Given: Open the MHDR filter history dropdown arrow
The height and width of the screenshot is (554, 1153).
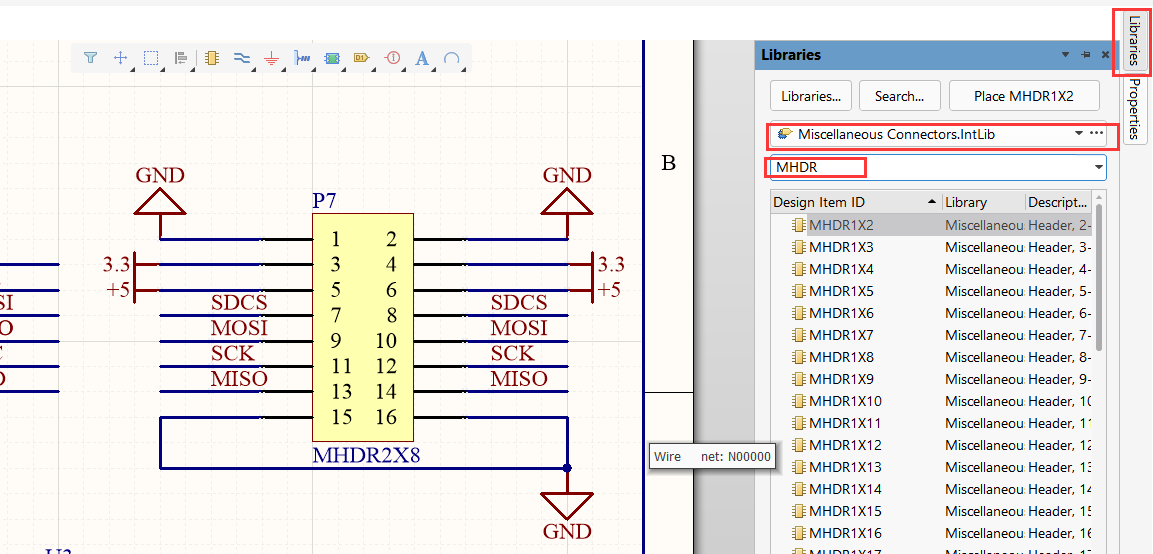Looking at the screenshot, I should pyautogui.click(x=1099, y=168).
